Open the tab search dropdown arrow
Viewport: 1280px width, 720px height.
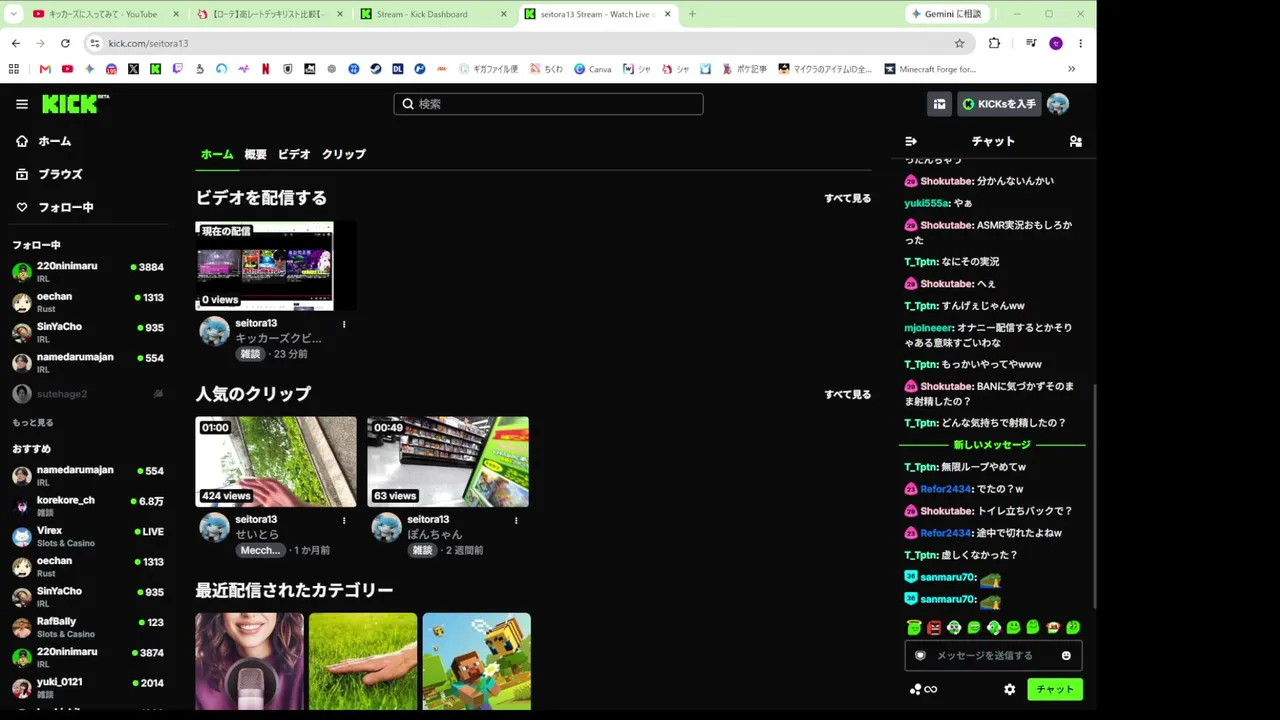(14, 14)
